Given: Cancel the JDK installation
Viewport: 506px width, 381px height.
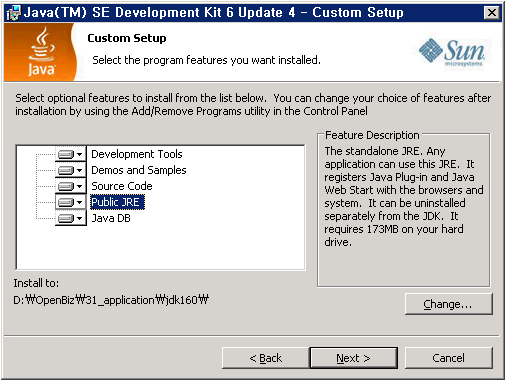Looking at the screenshot, I should pyautogui.click(x=448, y=358).
